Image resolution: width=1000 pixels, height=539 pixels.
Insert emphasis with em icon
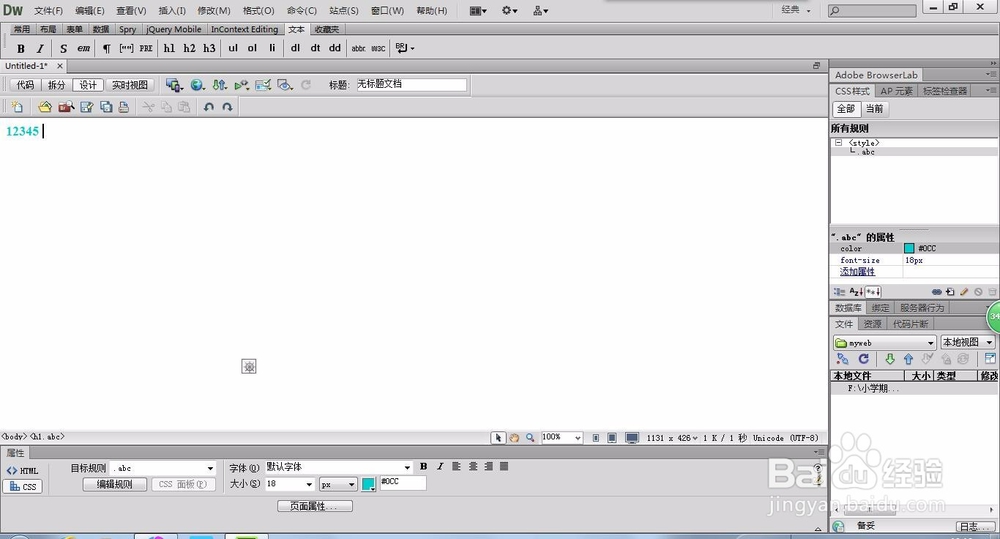tap(84, 48)
